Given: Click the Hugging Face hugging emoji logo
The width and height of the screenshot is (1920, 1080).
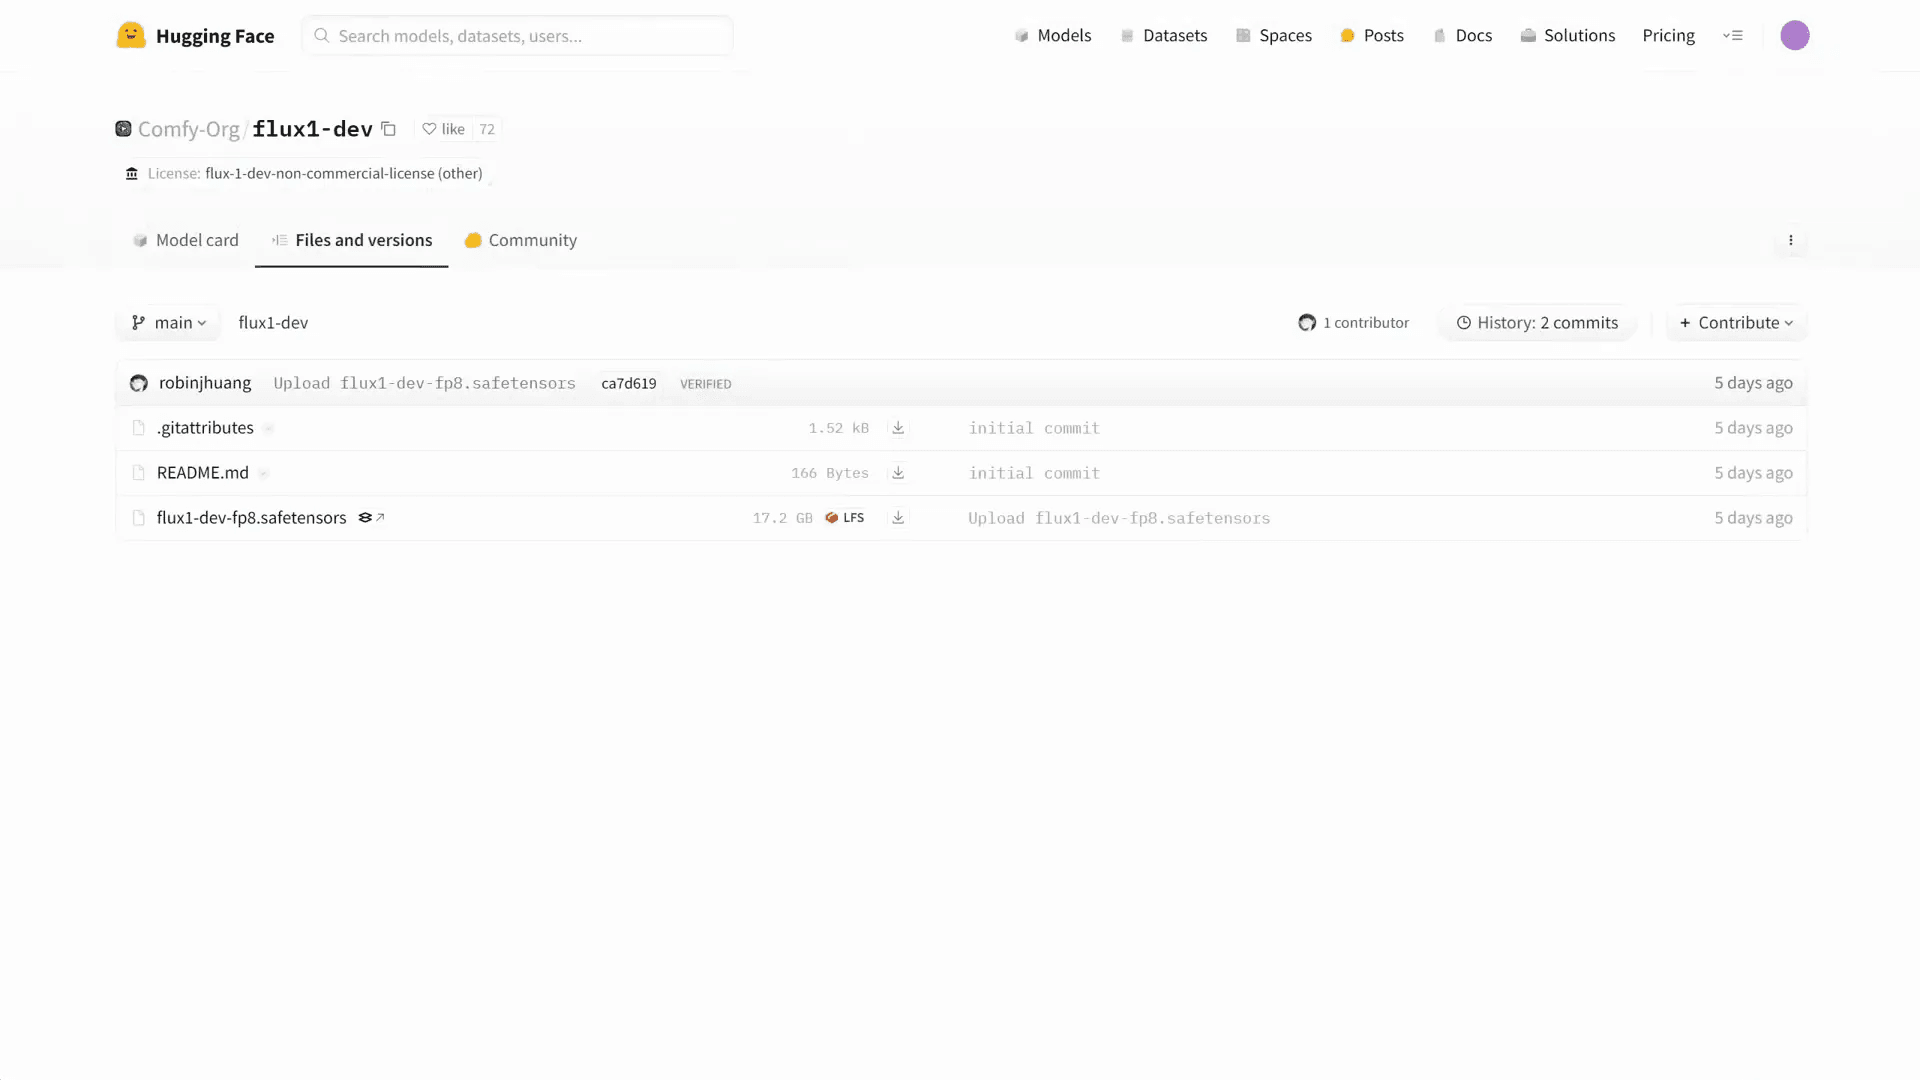Looking at the screenshot, I should coord(131,35).
